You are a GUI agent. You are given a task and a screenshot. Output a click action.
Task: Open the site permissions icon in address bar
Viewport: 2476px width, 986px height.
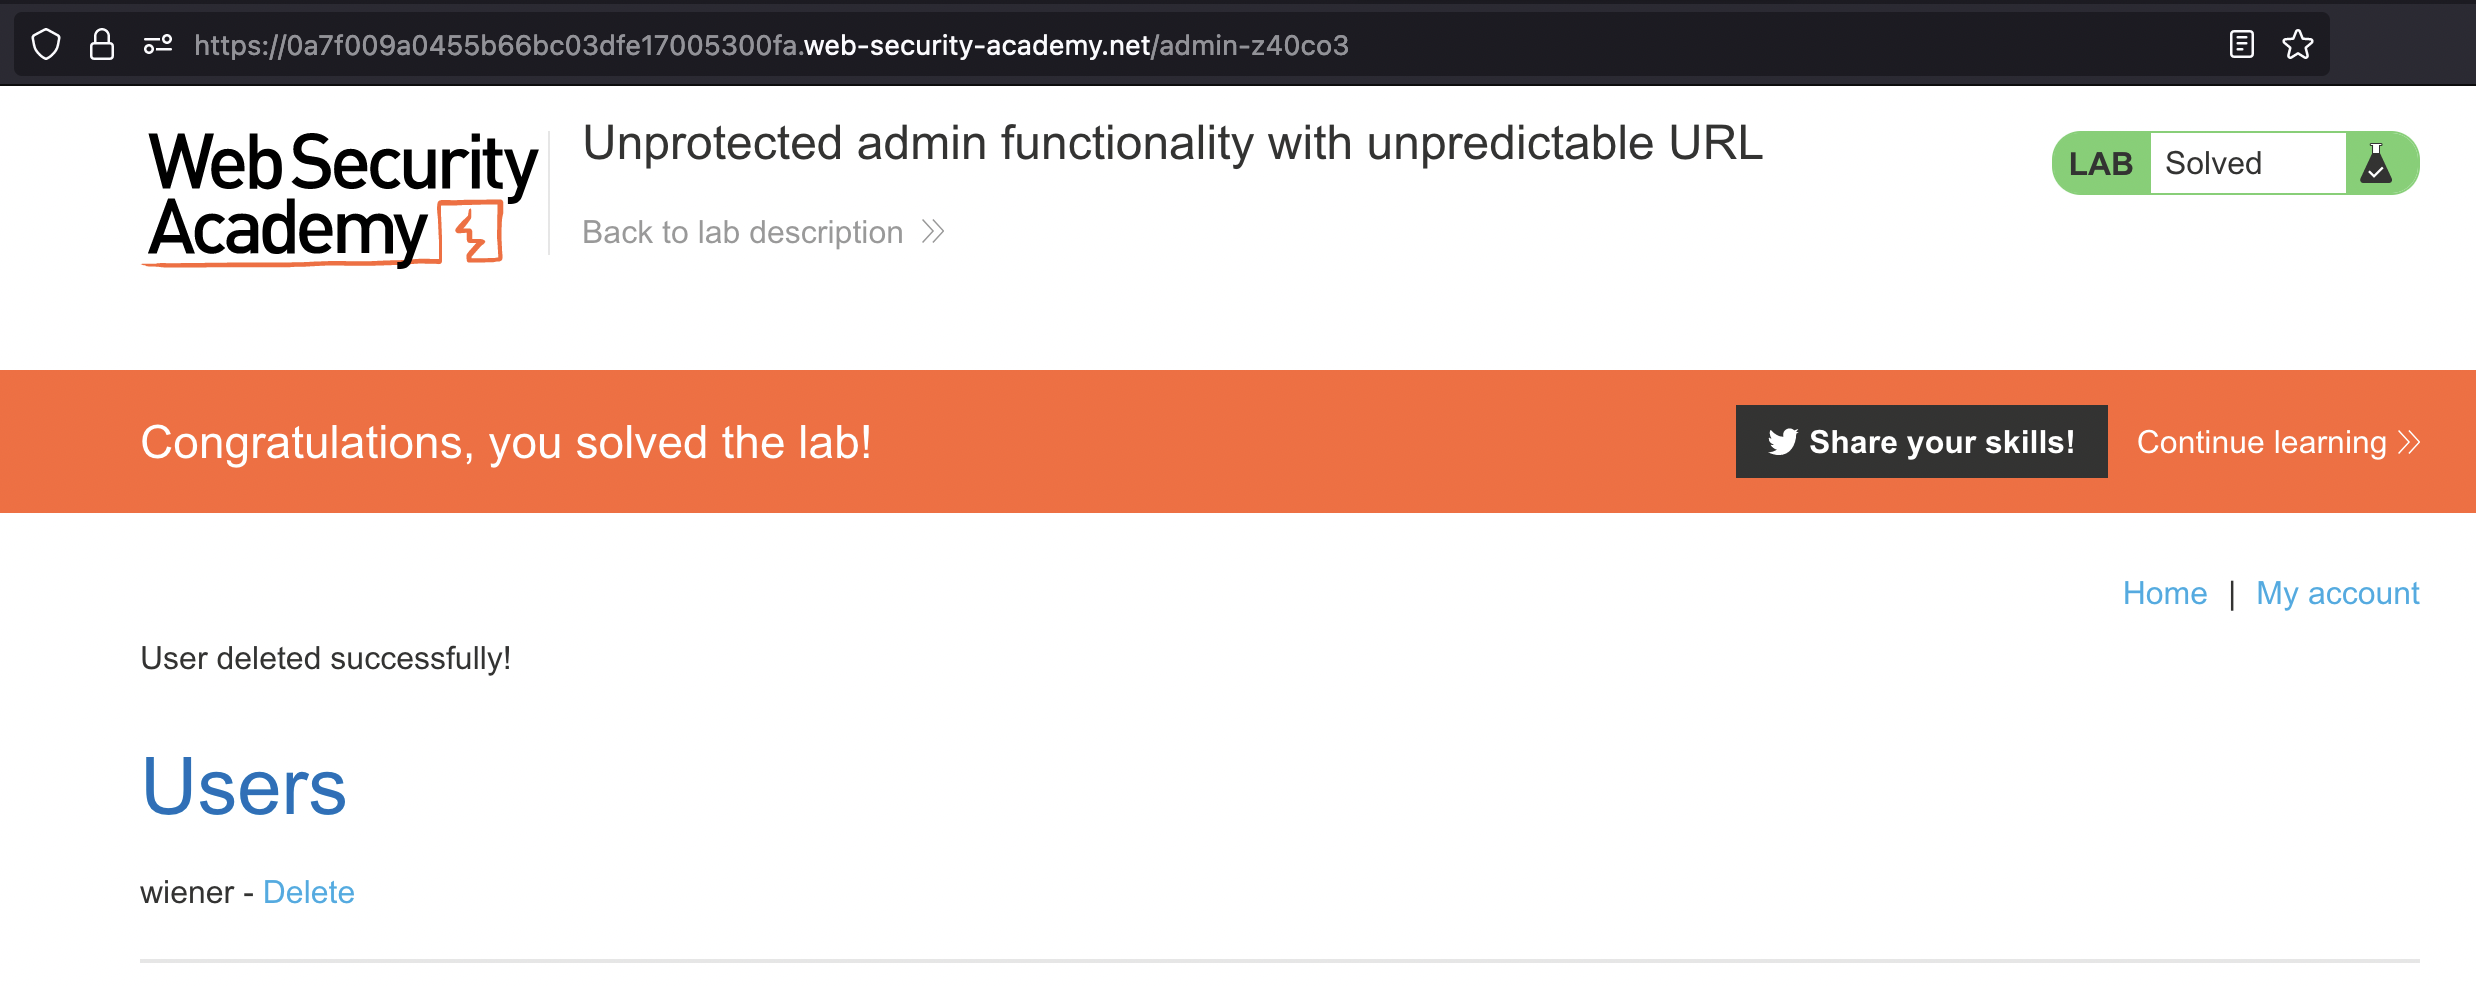(x=158, y=45)
